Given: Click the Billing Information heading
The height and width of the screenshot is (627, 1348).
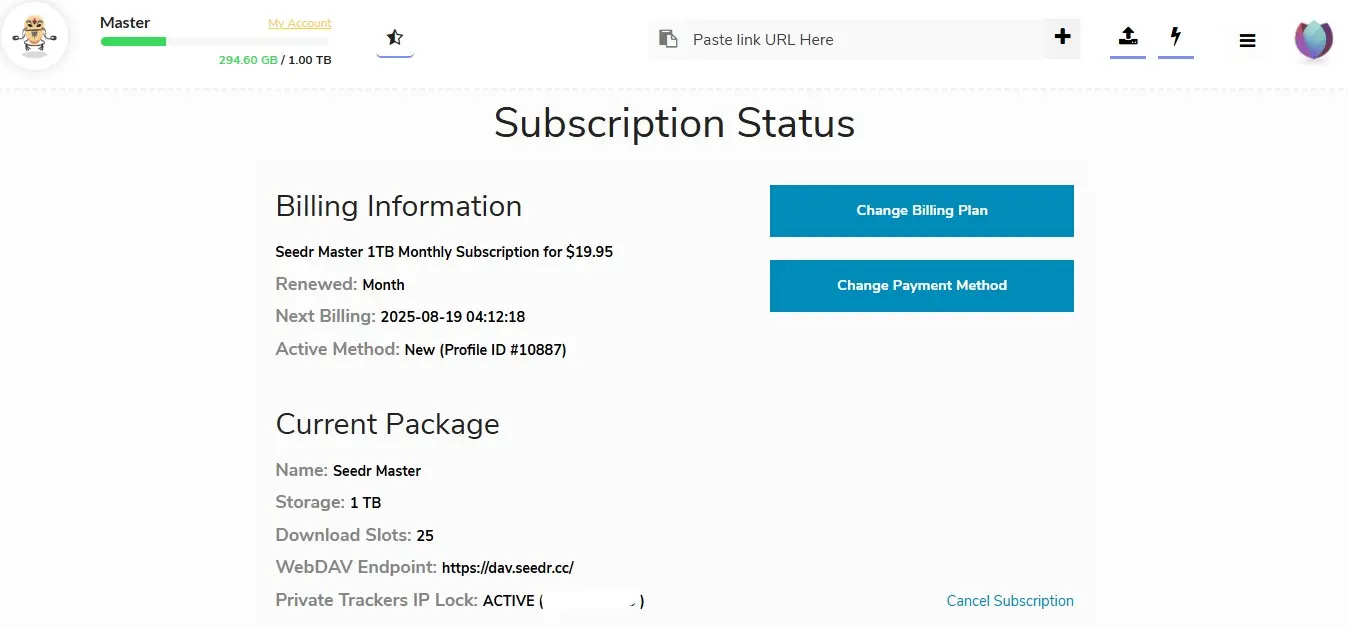Looking at the screenshot, I should pos(399,206).
